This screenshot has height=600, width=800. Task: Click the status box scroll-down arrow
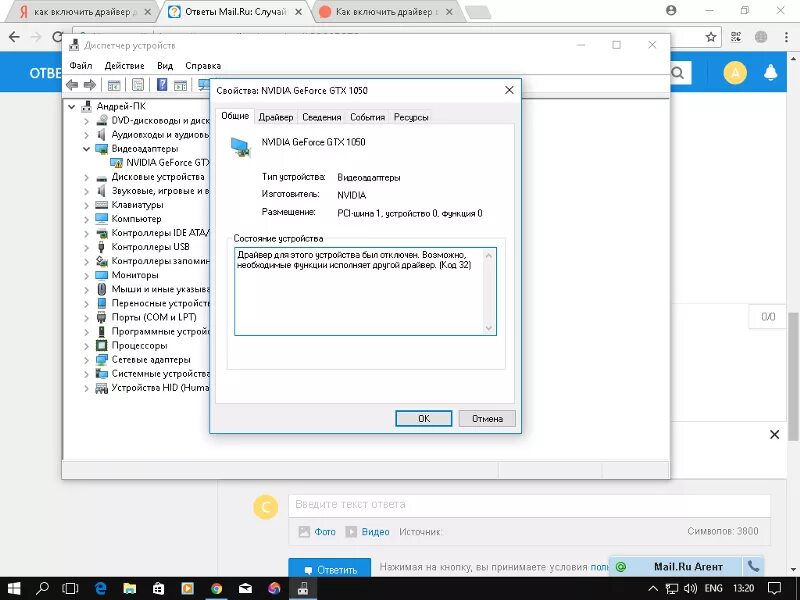(489, 328)
